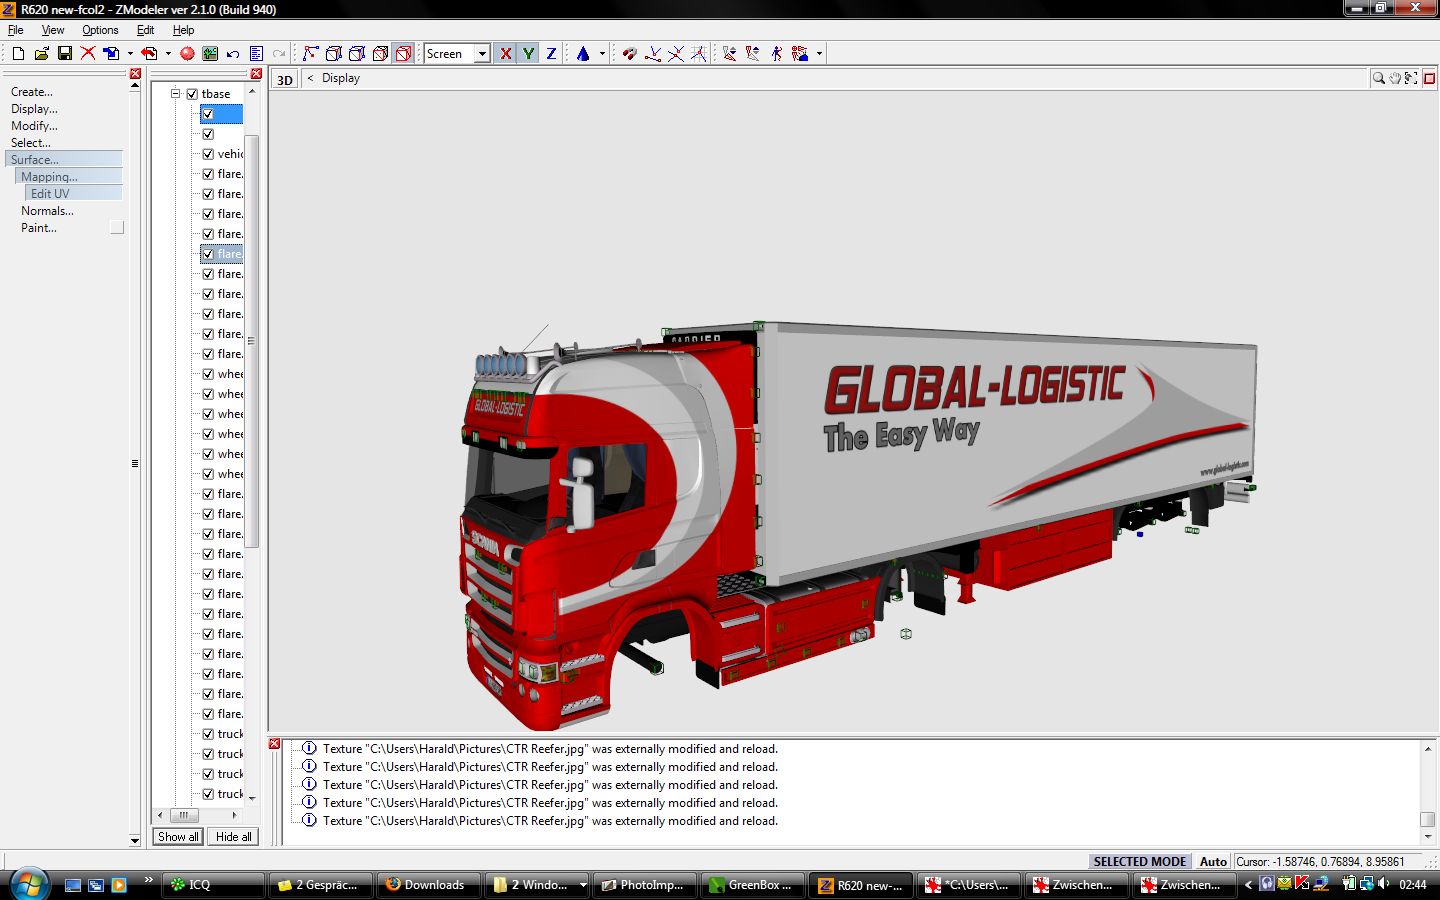Click the zoom-extents icon in the viewport header
Viewport: 1440px width, 900px height.
[x=1411, y=78]
